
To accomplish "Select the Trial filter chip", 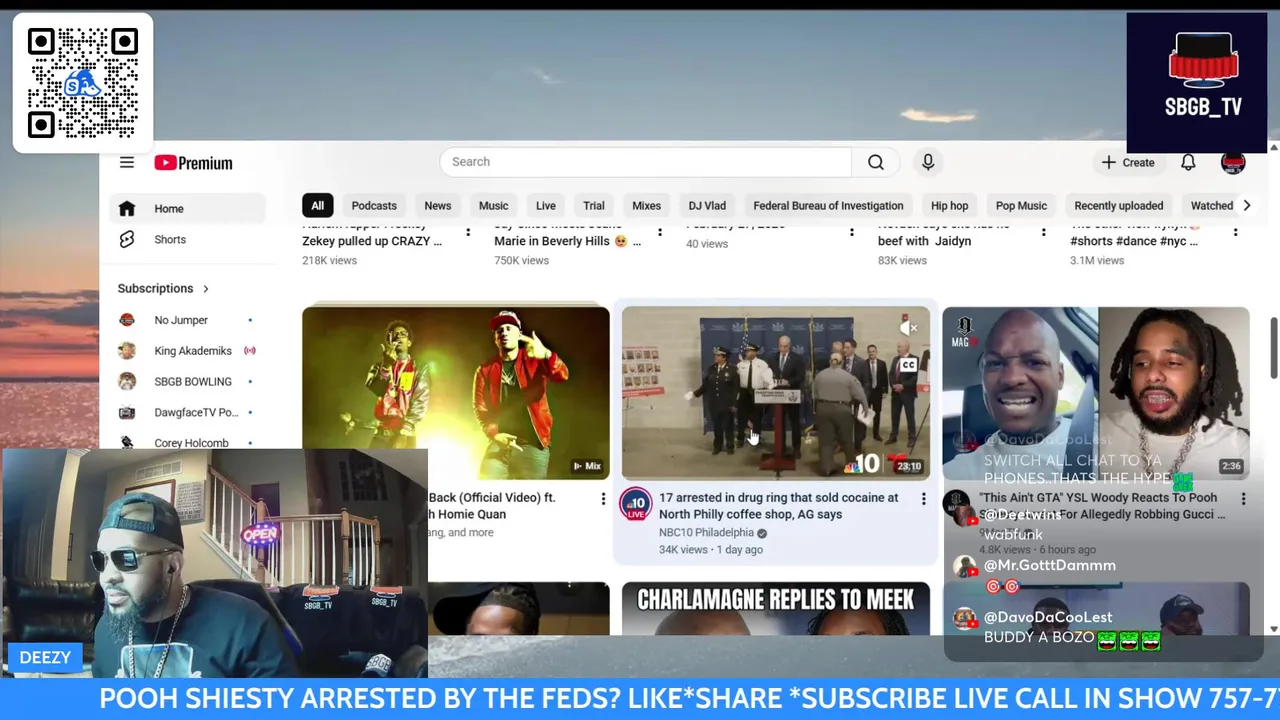I will pyautogui.click(x=593, y=205).
